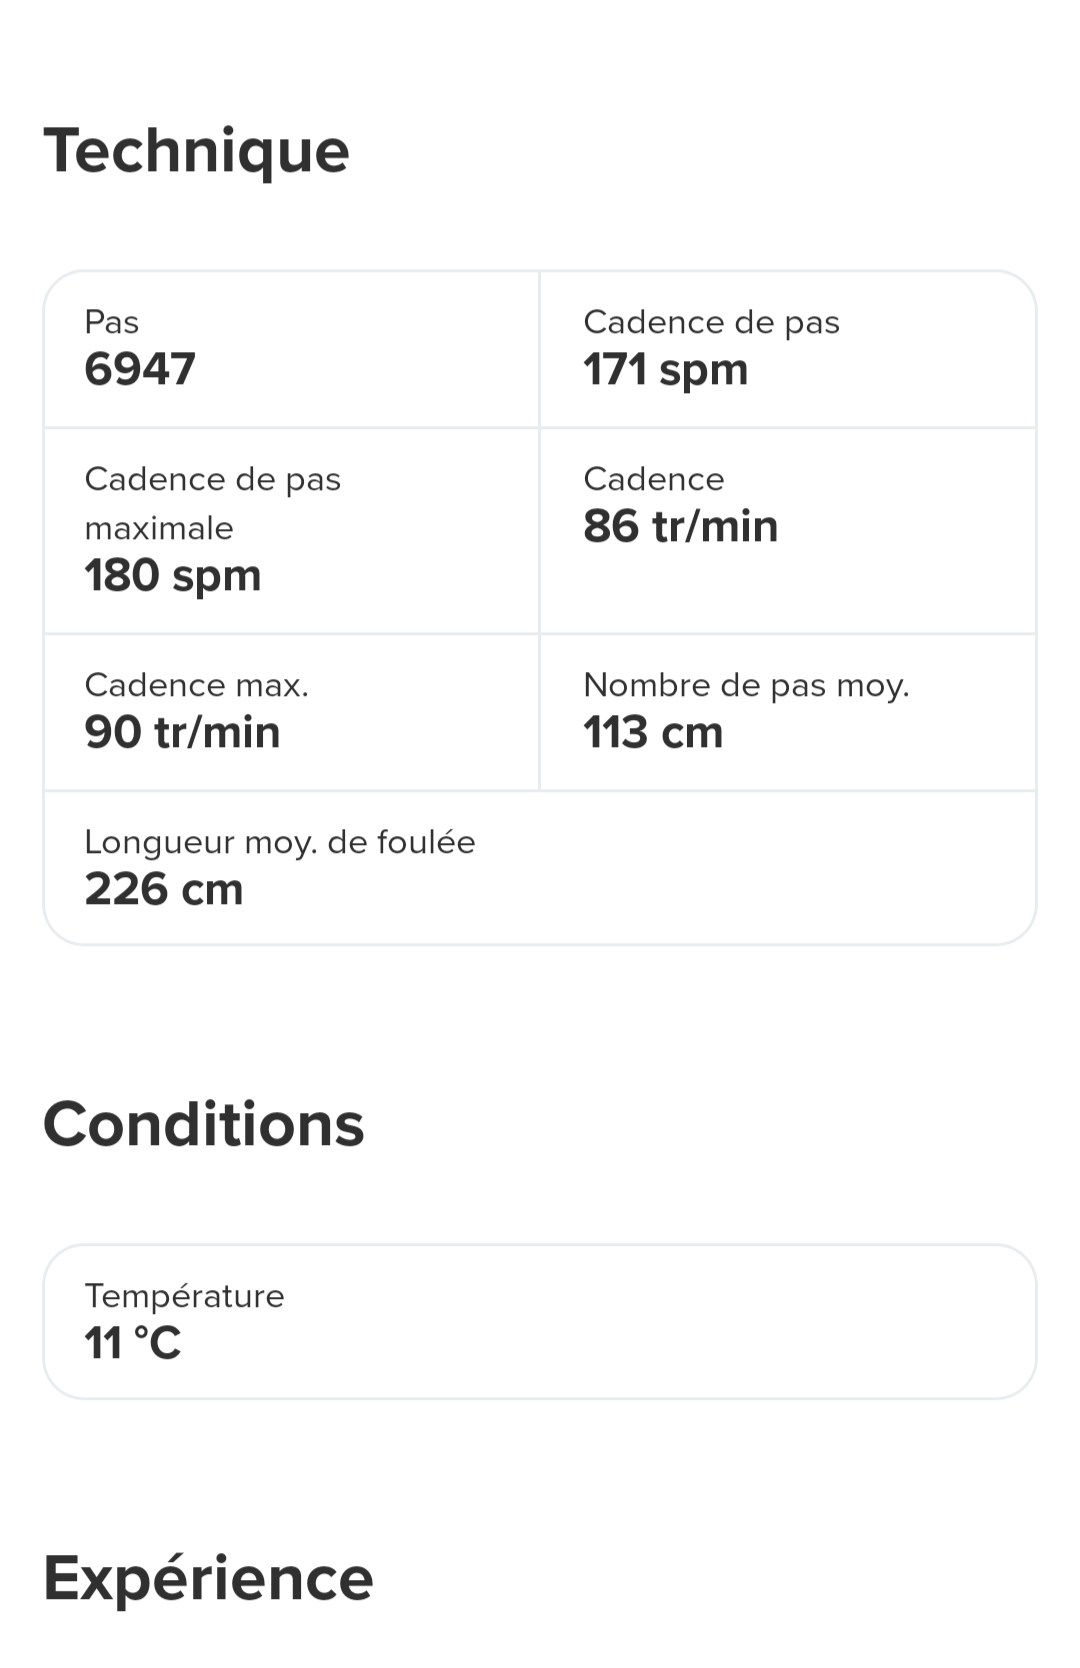1080x1668 pixels.
Task: Click the 11 °C temperature value
Action: coord(133,1343)
